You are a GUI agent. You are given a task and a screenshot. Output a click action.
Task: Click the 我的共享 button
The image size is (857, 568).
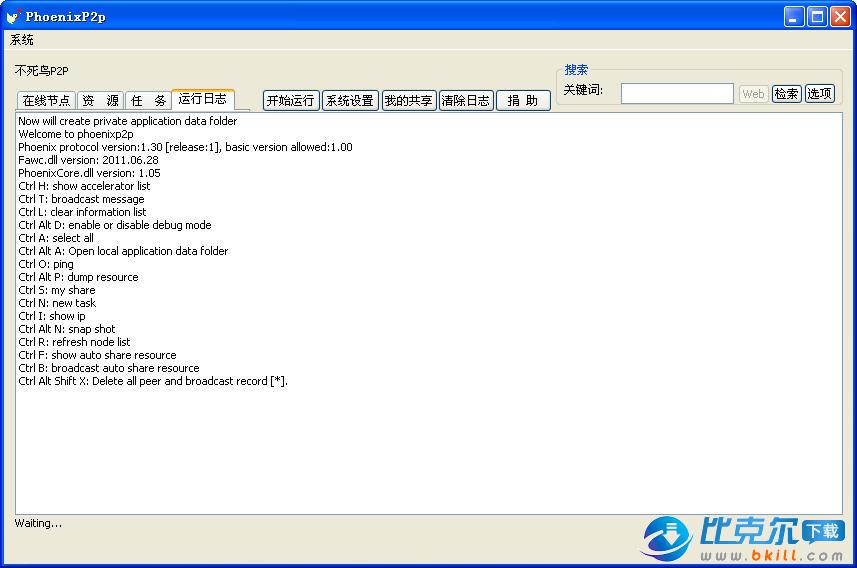(409, 101)
